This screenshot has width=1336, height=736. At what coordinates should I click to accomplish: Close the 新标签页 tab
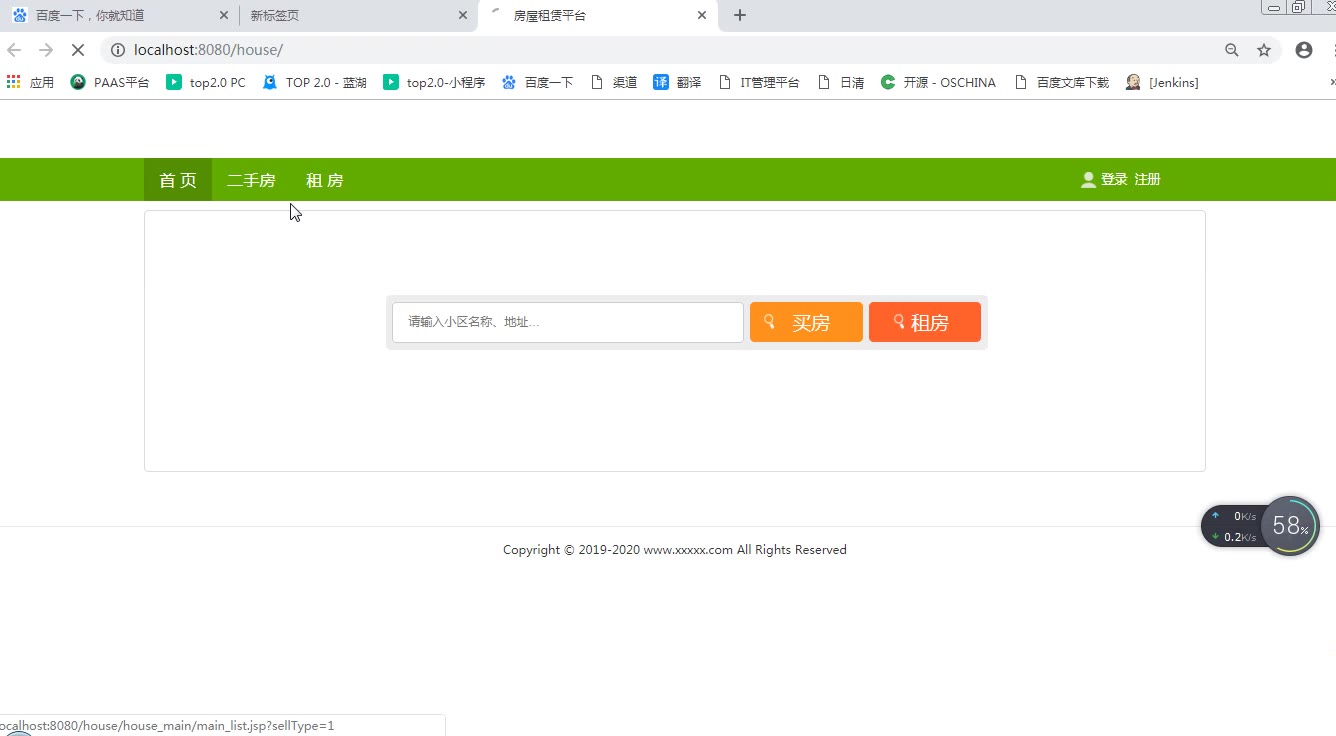(462, 15)
